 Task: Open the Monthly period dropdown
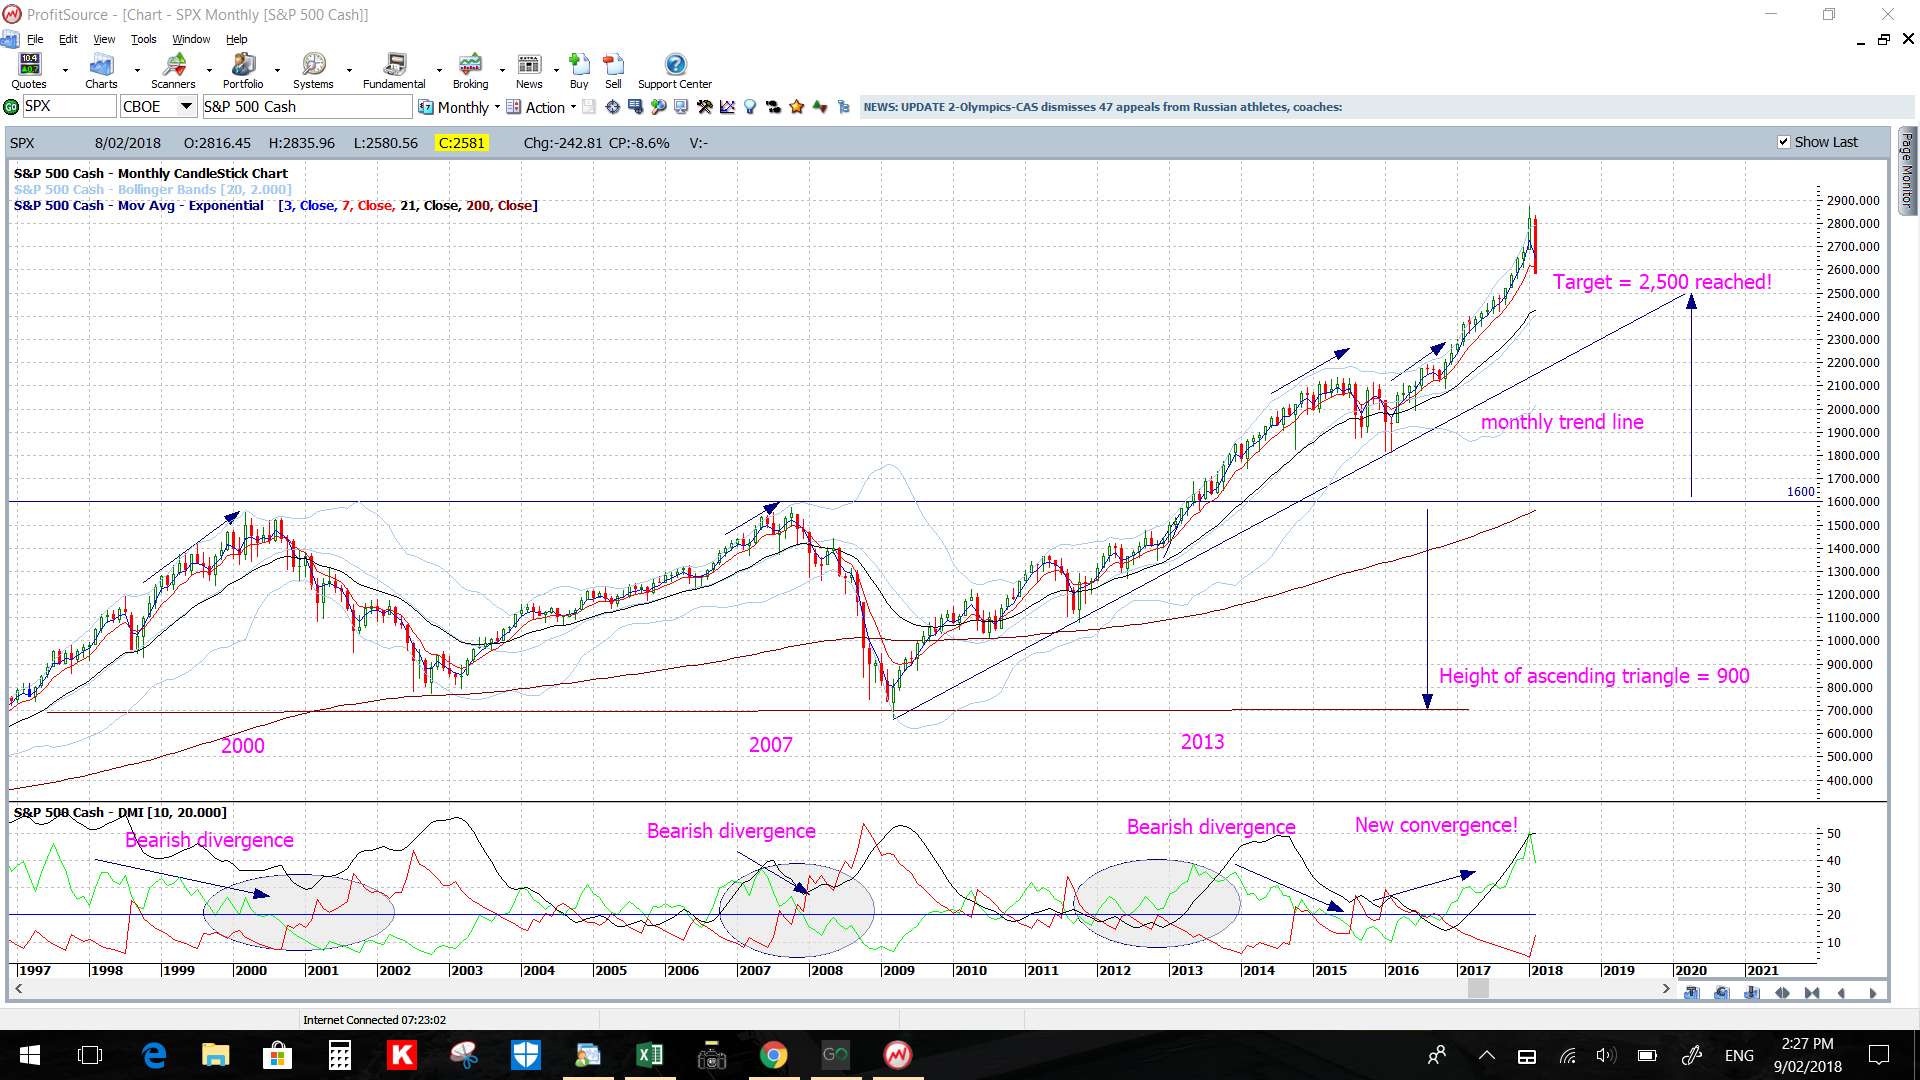tap(459, 107)
